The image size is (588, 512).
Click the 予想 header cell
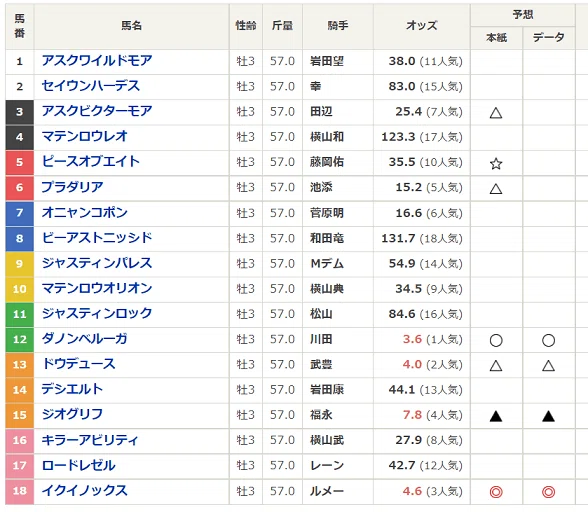pos(523,15)
